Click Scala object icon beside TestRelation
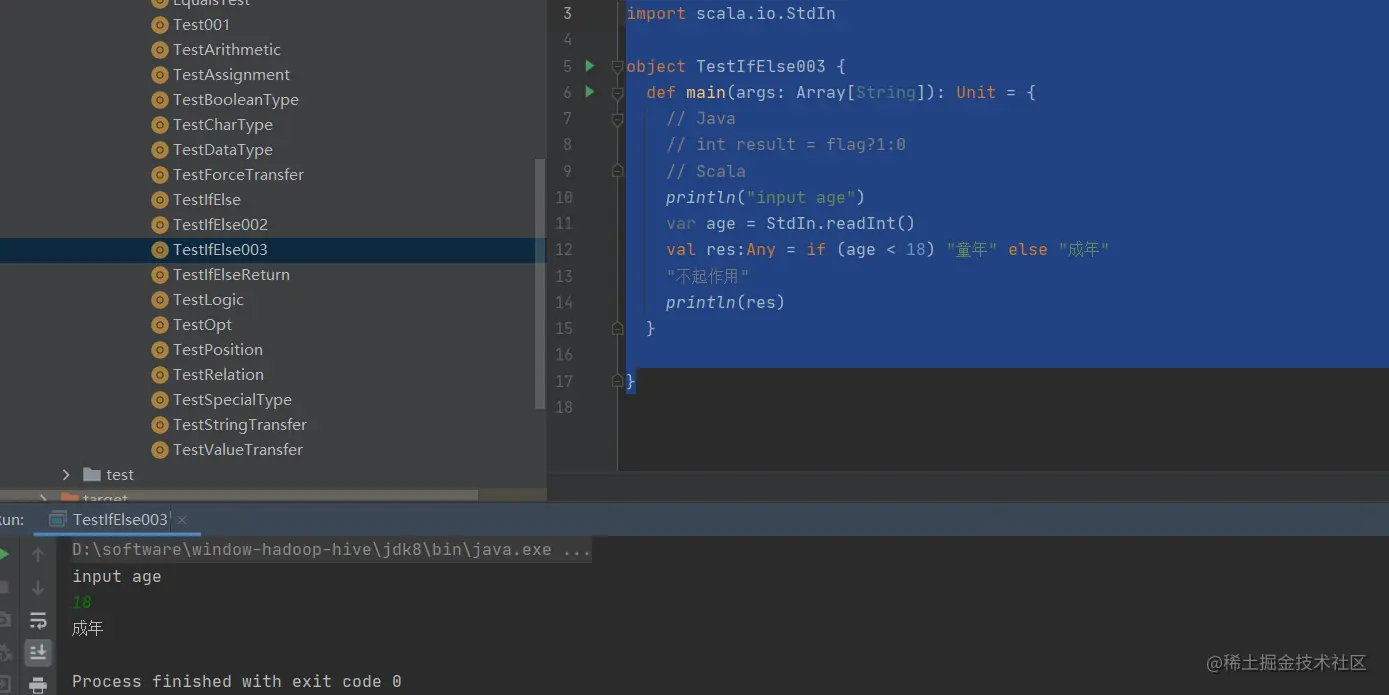 point(159,375)
